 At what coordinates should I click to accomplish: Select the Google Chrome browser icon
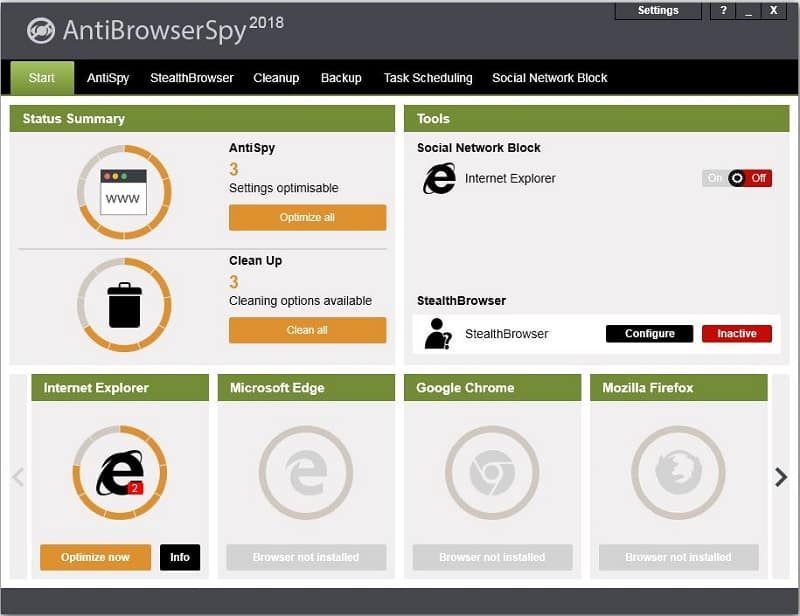492,473
